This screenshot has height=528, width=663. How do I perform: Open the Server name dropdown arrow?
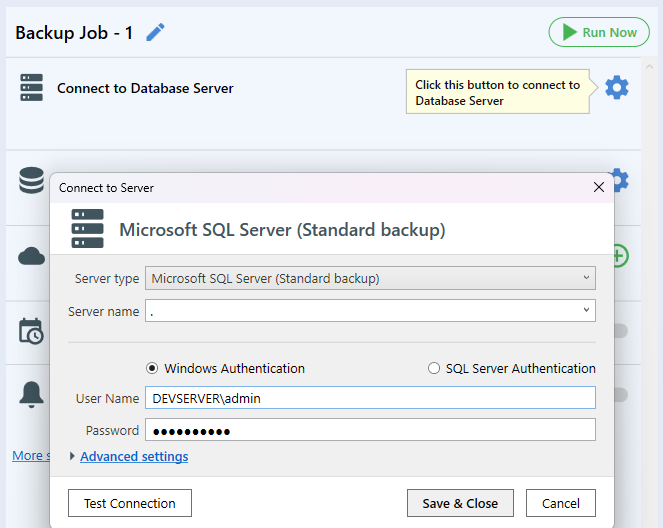coord(586,310)
